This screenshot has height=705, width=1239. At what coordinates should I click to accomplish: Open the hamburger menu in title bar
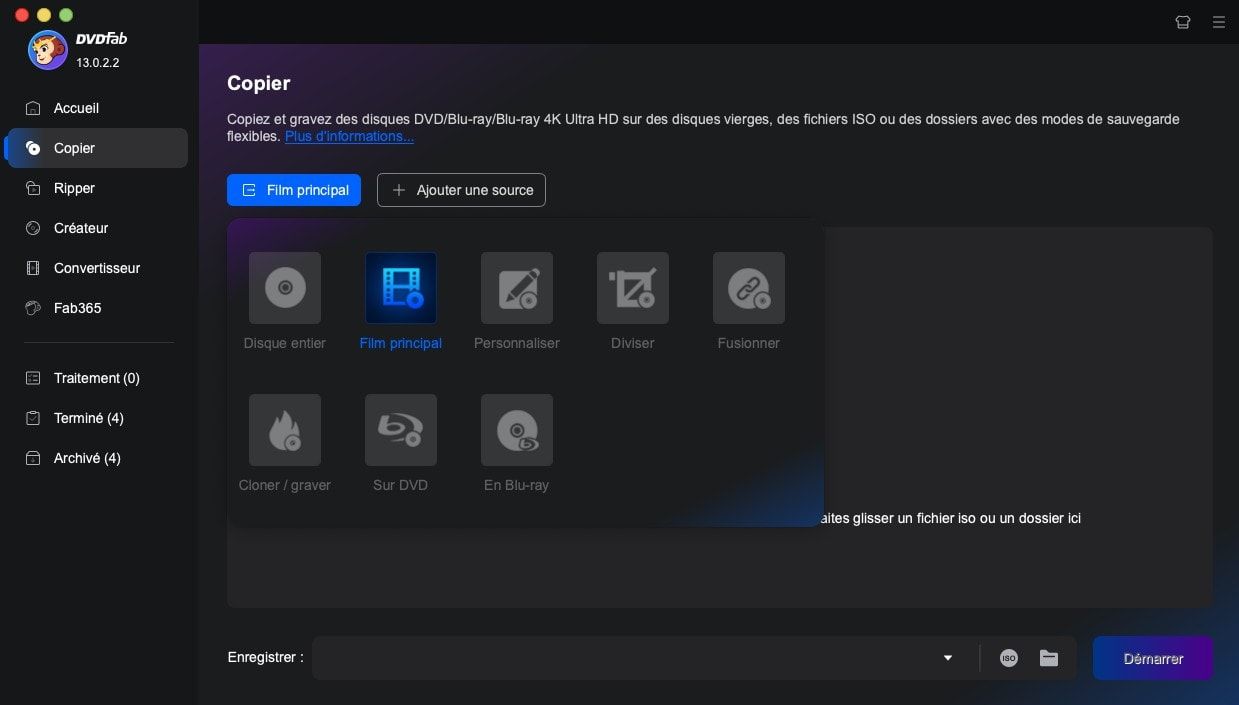[1219, 22]
